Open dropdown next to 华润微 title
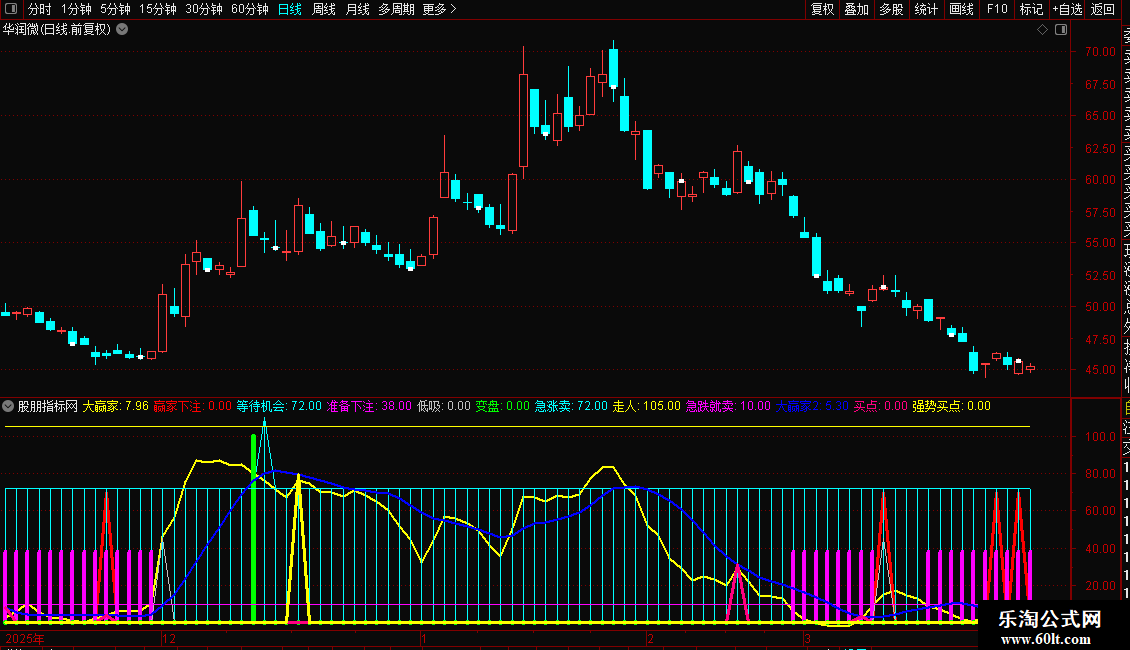Viewport: 1130px width, 650px height. click(122, 29)
